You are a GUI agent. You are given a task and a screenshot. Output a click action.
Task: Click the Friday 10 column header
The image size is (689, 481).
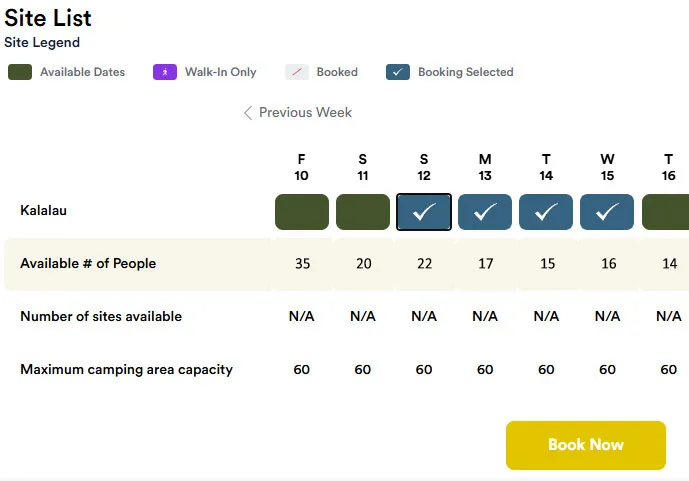coord(302,167)
